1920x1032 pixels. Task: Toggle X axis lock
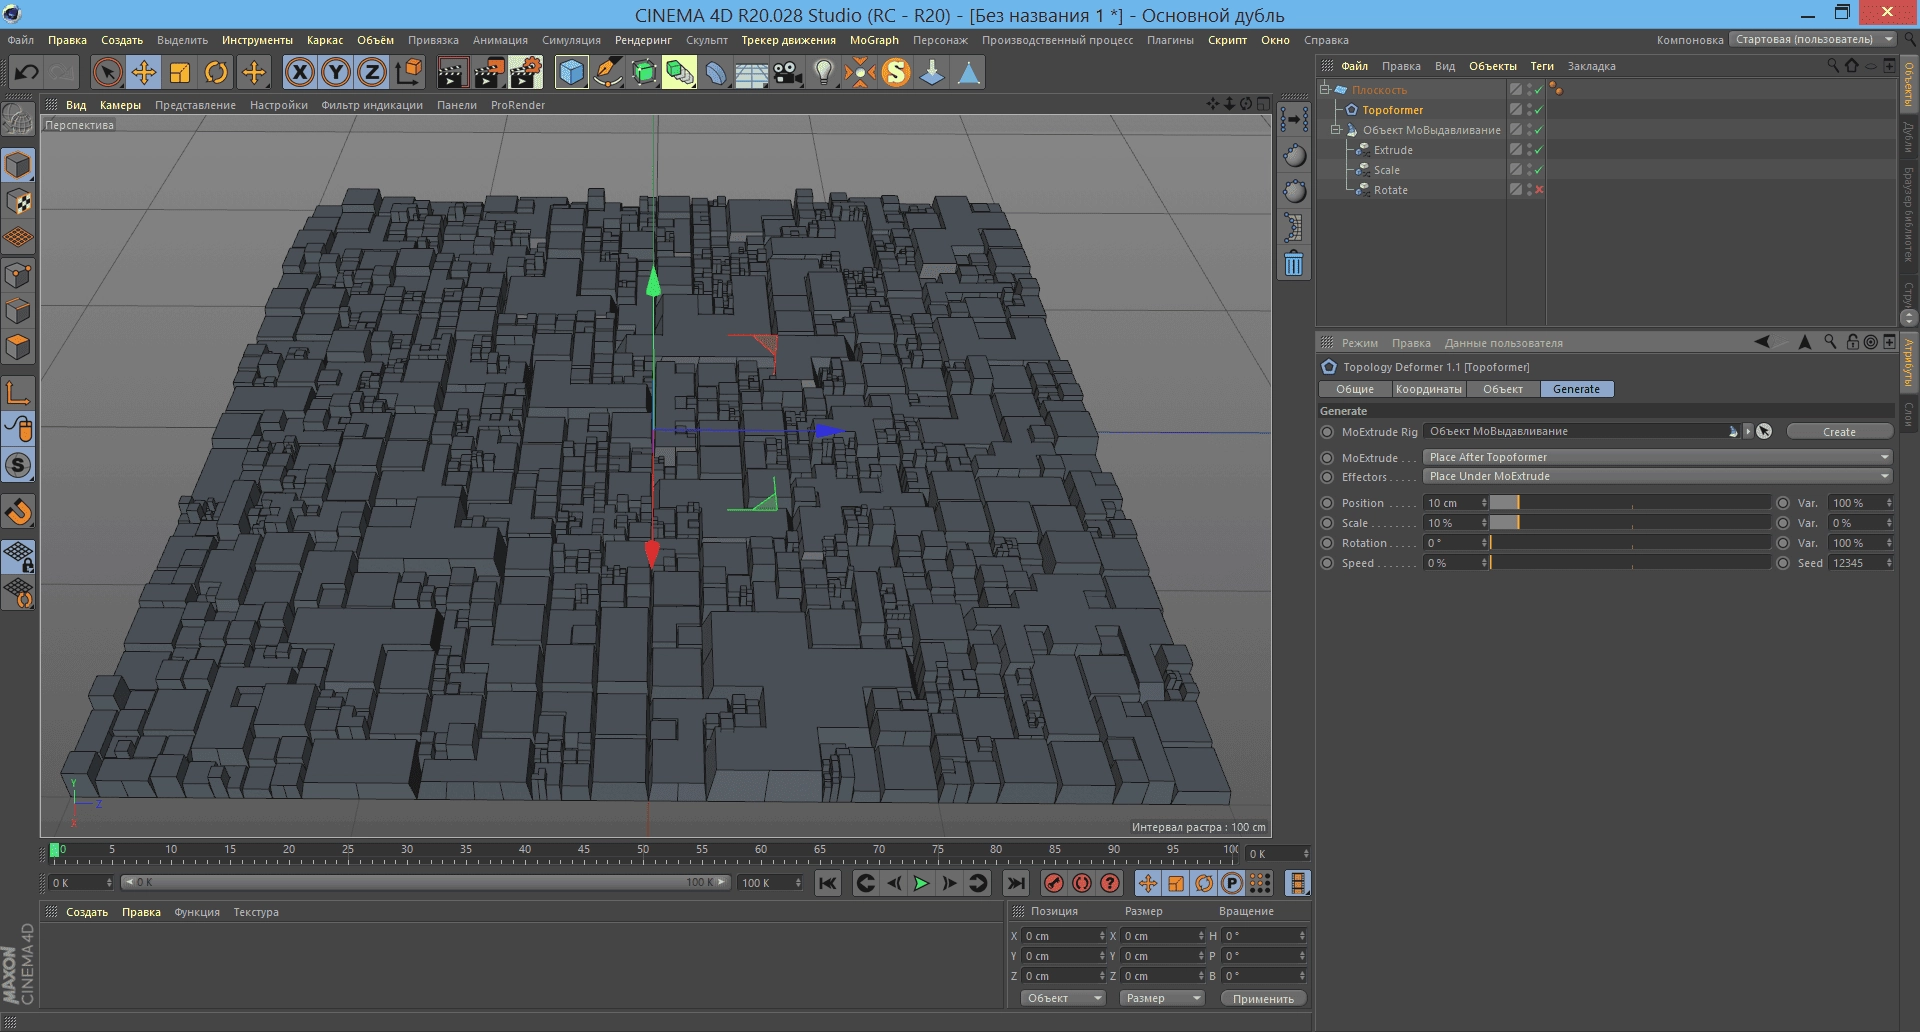[300, 72]
